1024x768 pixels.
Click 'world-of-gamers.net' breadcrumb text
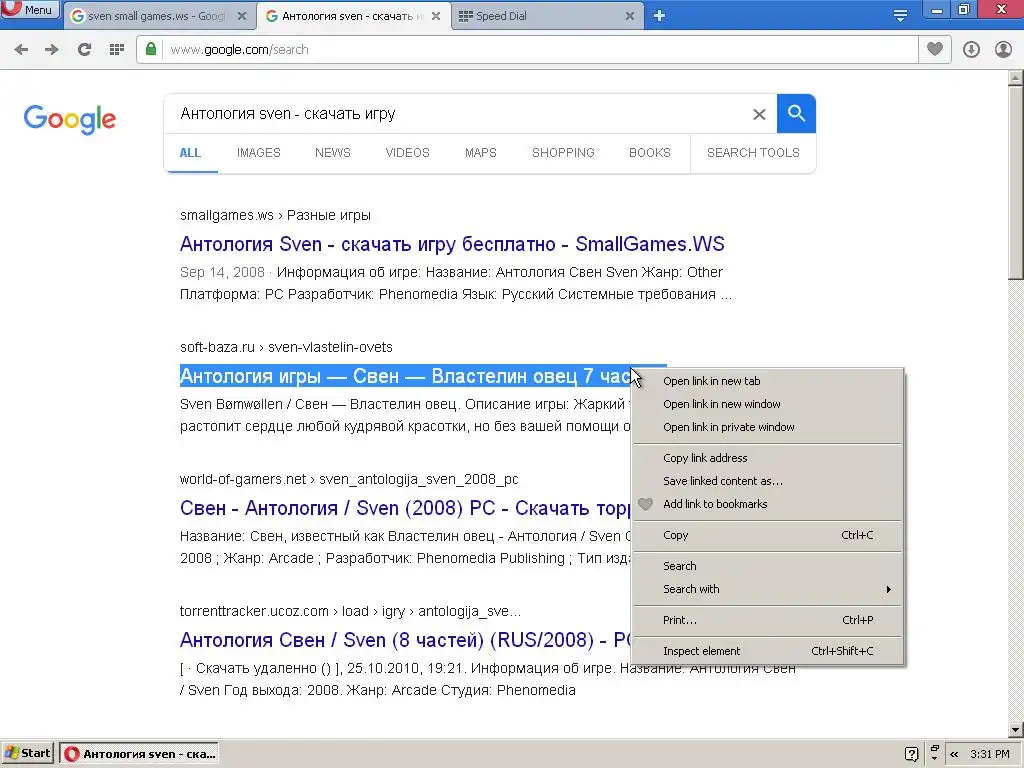(243, 479)
